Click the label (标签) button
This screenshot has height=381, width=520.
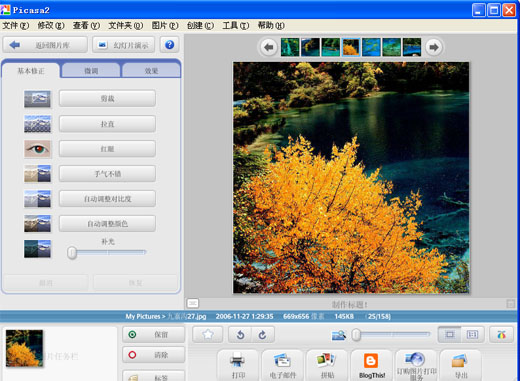click(x=153, y=376)
